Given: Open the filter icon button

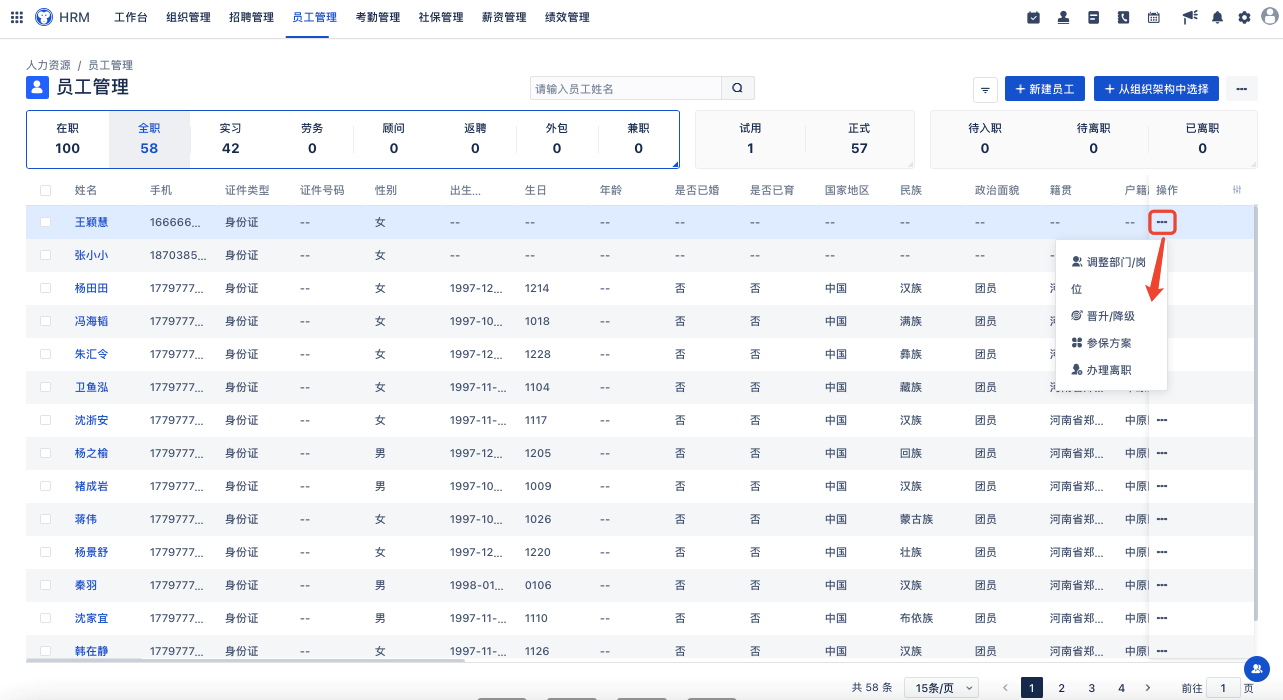Looking at the screenshot, I should [x=985, y=89].
